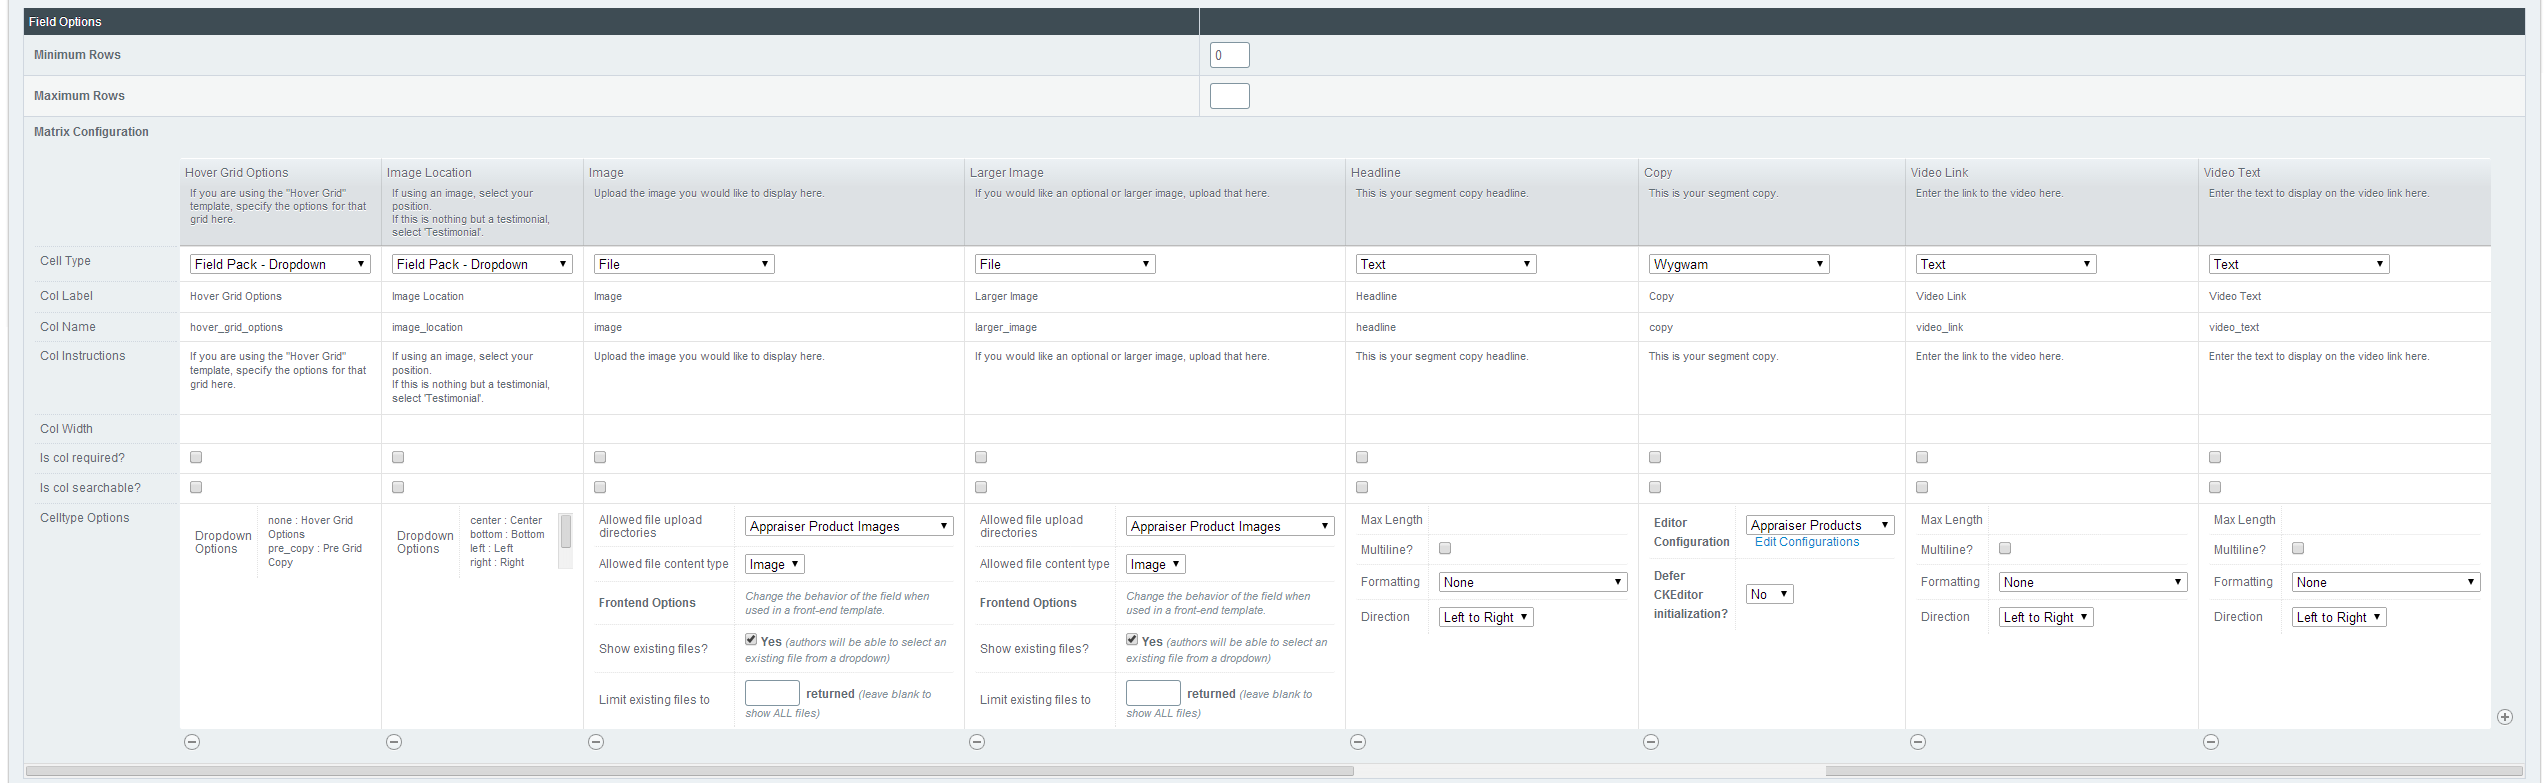The height and width of the screenshot is (783, 2548).
Task: Edit Copy column label text
Action: pos(1661,296)
